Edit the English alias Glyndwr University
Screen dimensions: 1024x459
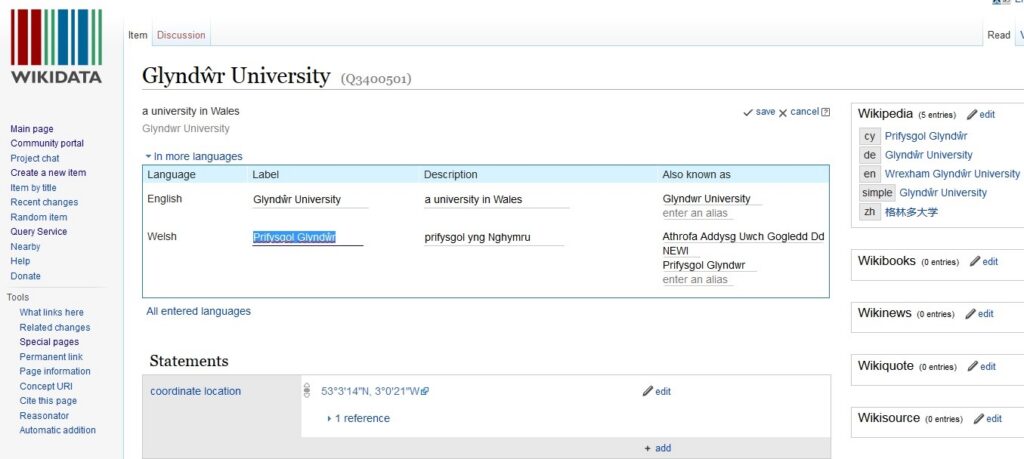point(712,198)
